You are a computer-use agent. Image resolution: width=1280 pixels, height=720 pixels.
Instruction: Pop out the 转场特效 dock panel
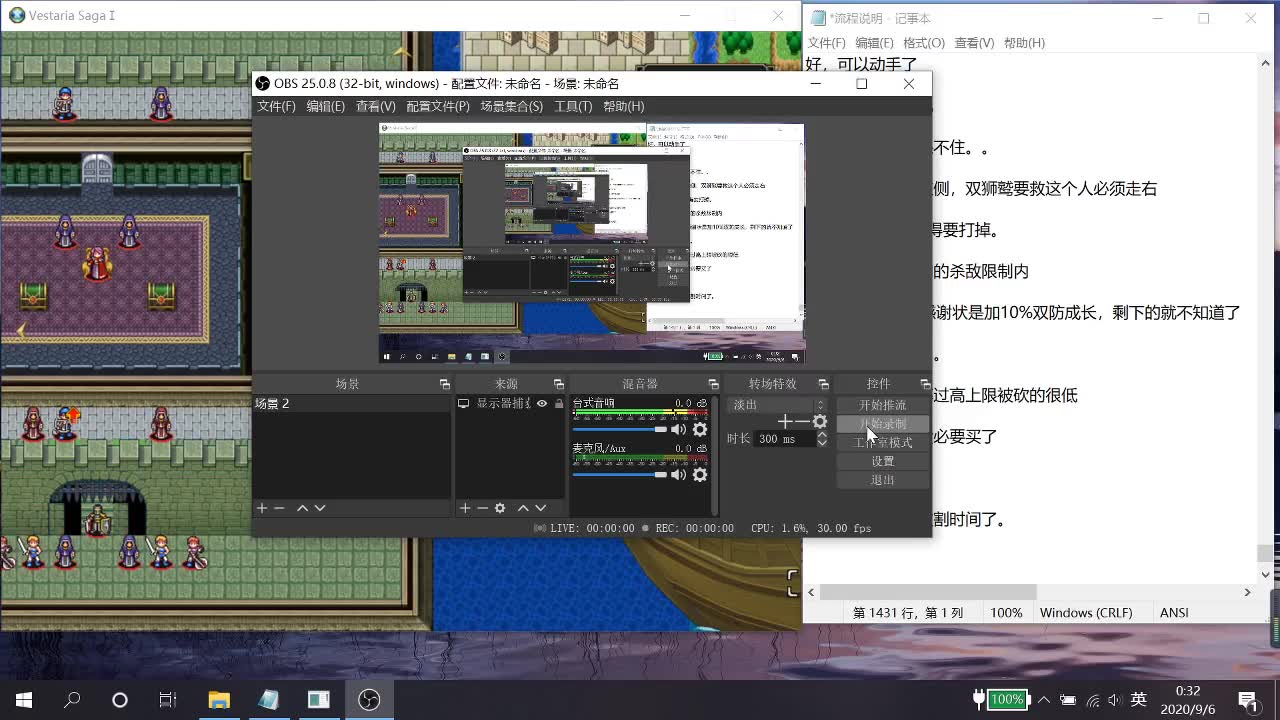coord(823,384)
